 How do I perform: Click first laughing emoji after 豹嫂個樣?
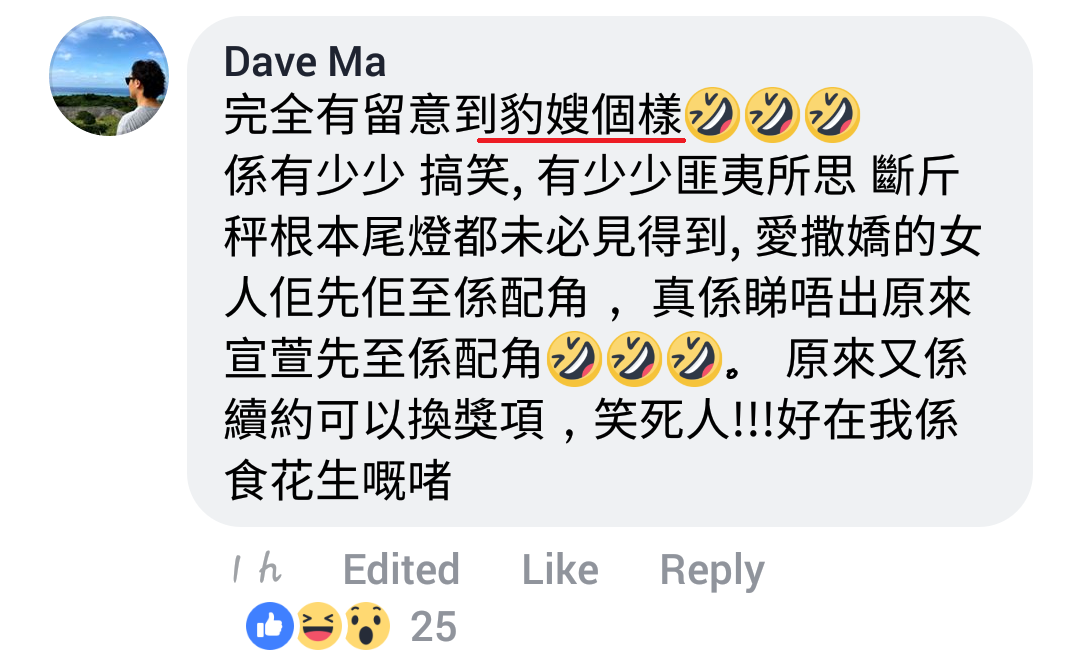coord(712,115)
